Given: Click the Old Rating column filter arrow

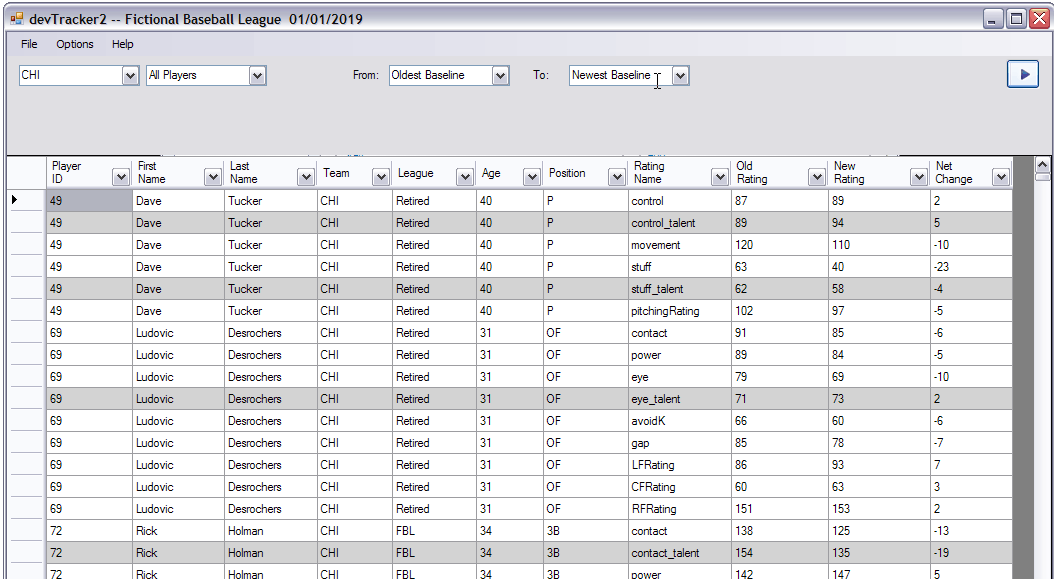Looking at the screenshot, I should [x=817, y=177].
